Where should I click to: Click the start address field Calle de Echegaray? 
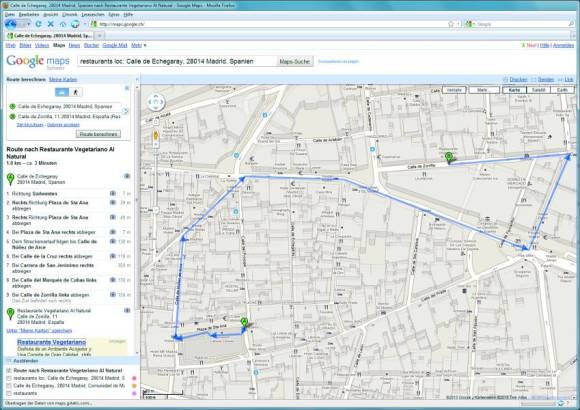coord(69,106)
